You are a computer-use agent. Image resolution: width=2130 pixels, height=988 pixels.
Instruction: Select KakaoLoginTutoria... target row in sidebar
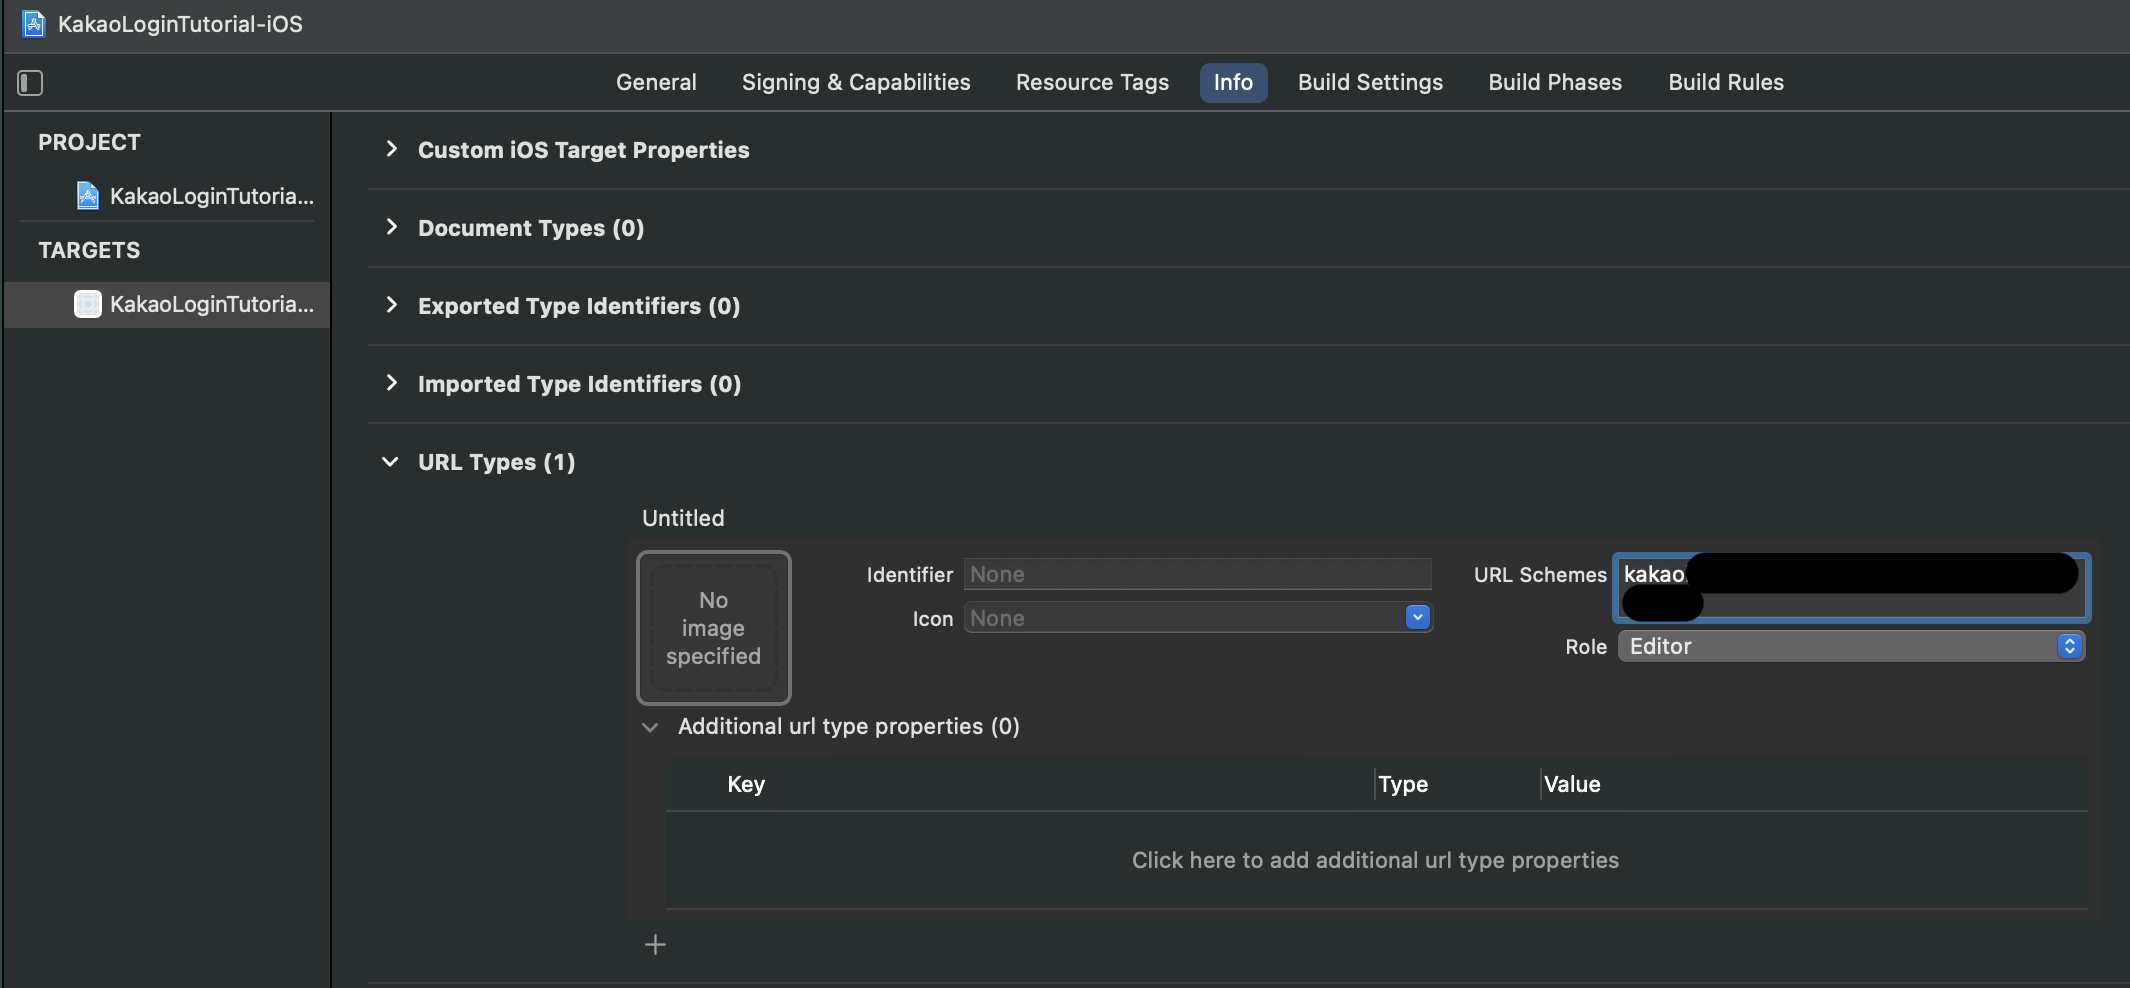(167, 304)
